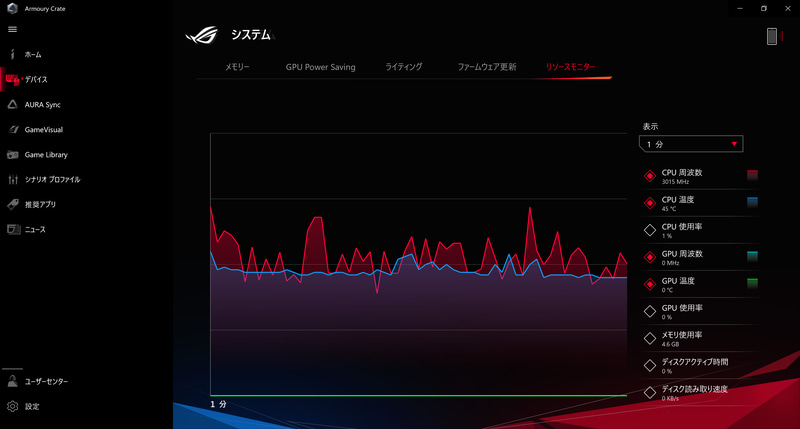Open recommended apps tag icon
This screenshot has width=800, height=429.
click(x=13, y=204)
